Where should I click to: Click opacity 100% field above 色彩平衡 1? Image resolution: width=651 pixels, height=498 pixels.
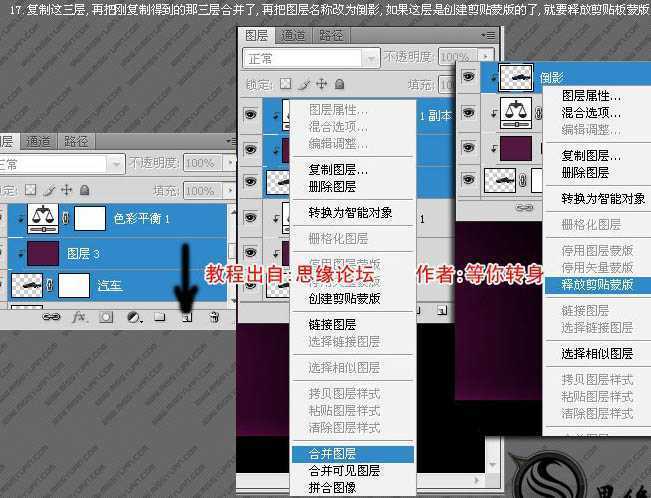tap(204, 163)
